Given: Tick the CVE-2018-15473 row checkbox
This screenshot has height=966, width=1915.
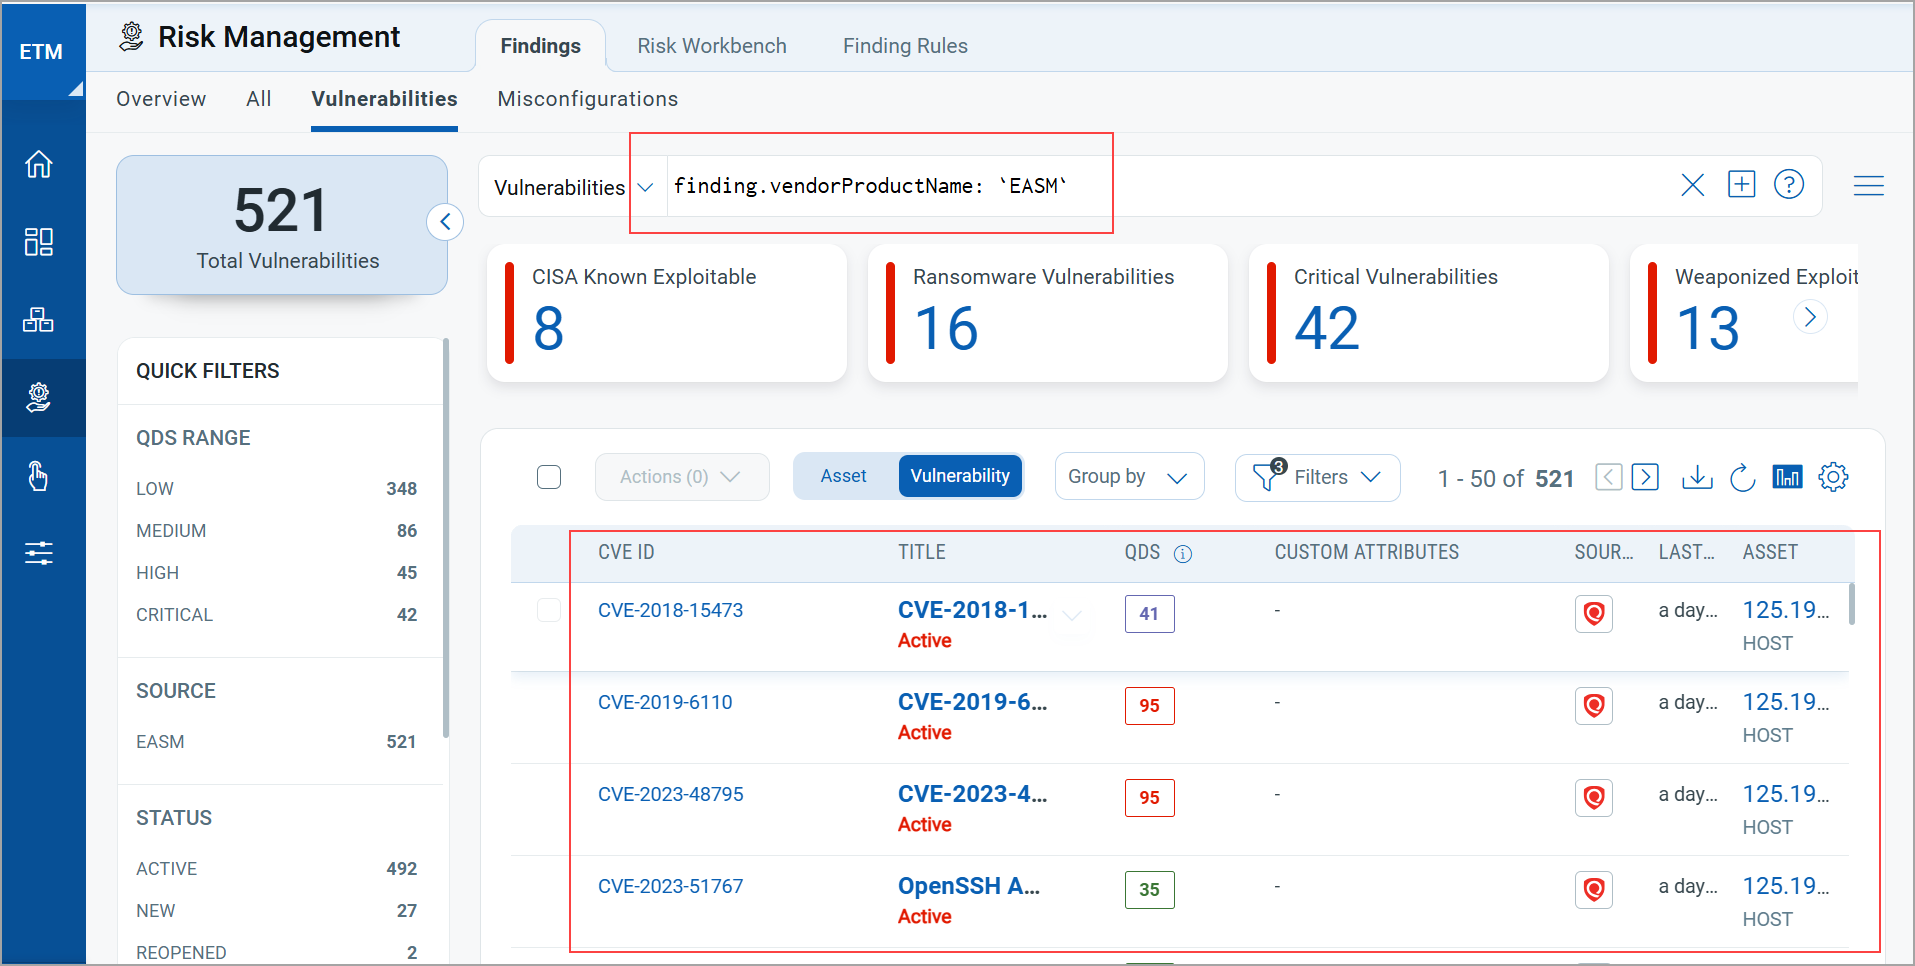Looking at the screenshot, I should point(549,609).
